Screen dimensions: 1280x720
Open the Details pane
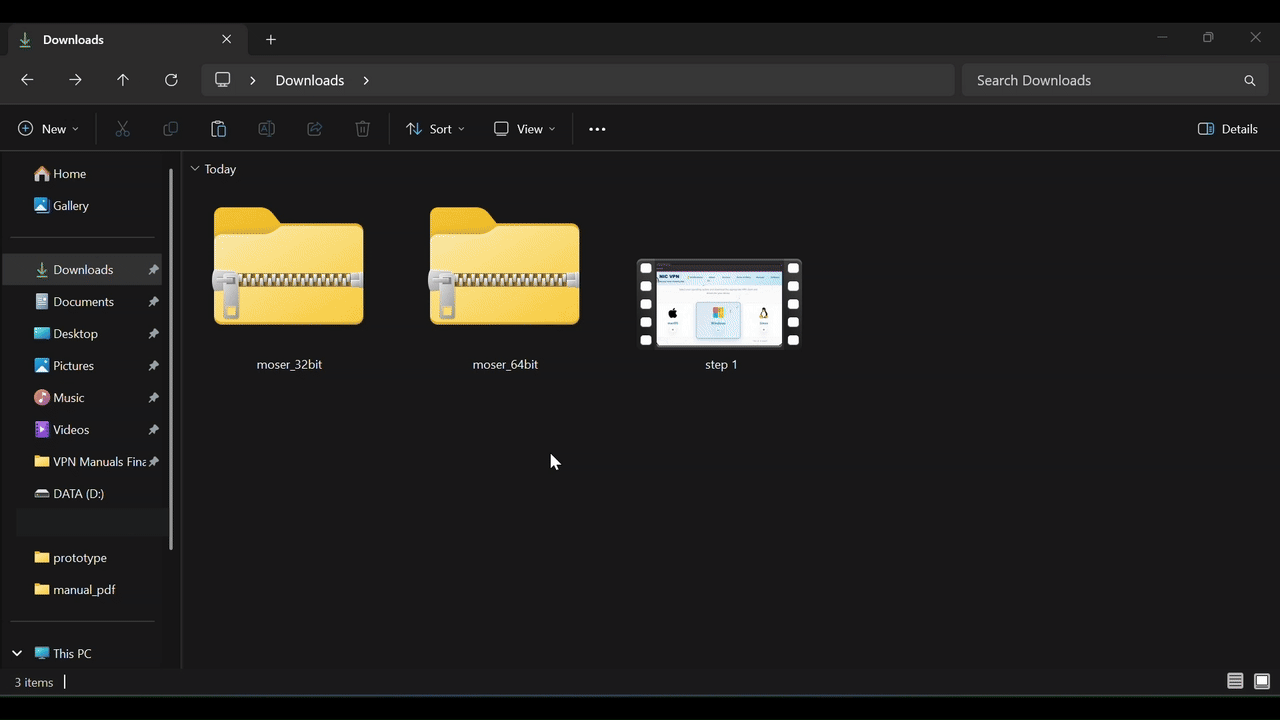[x=1227, y=128]
